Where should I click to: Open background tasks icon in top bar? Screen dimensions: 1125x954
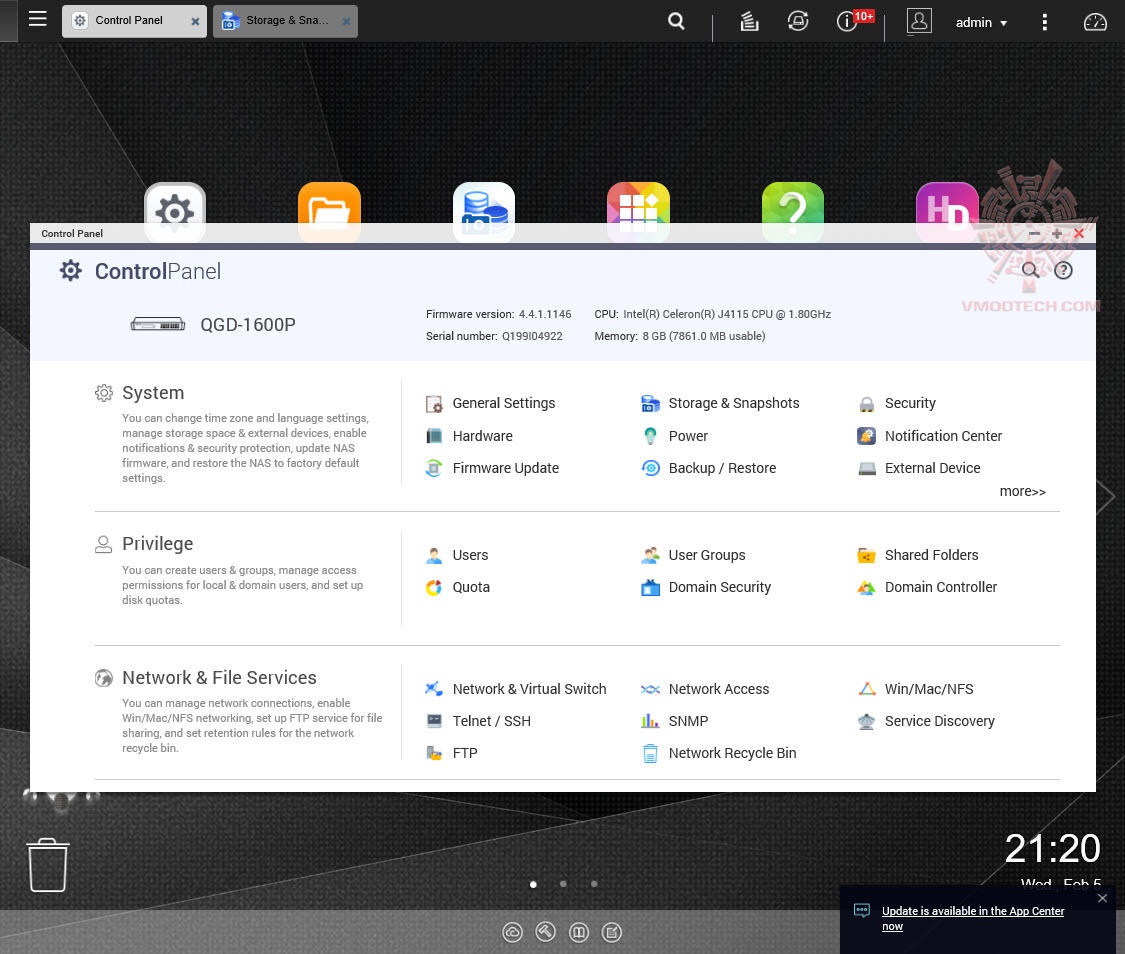(x=749, y=22)
